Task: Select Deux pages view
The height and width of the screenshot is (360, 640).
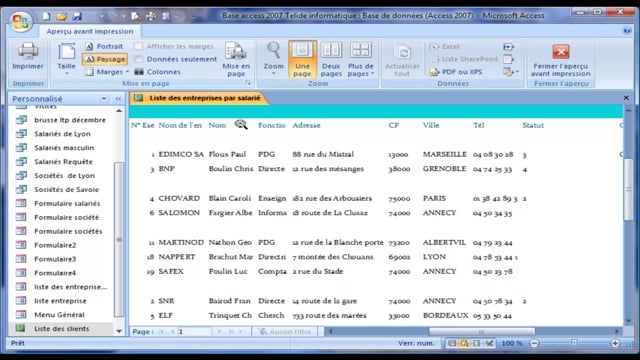Action: 331,59
